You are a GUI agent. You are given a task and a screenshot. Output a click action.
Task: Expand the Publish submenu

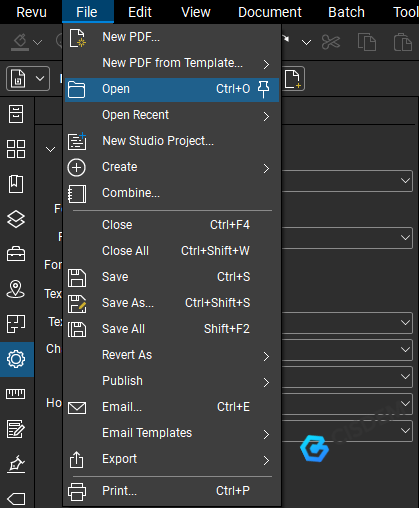172,381
